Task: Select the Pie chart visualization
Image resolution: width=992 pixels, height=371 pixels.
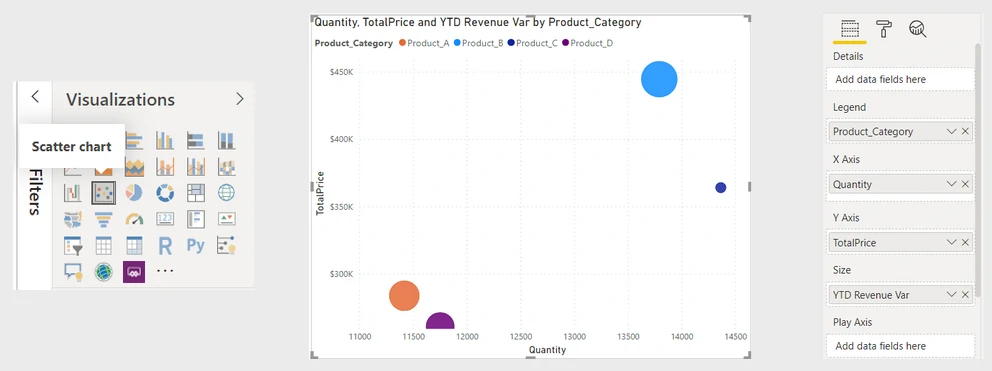Action: coord(133,192)
